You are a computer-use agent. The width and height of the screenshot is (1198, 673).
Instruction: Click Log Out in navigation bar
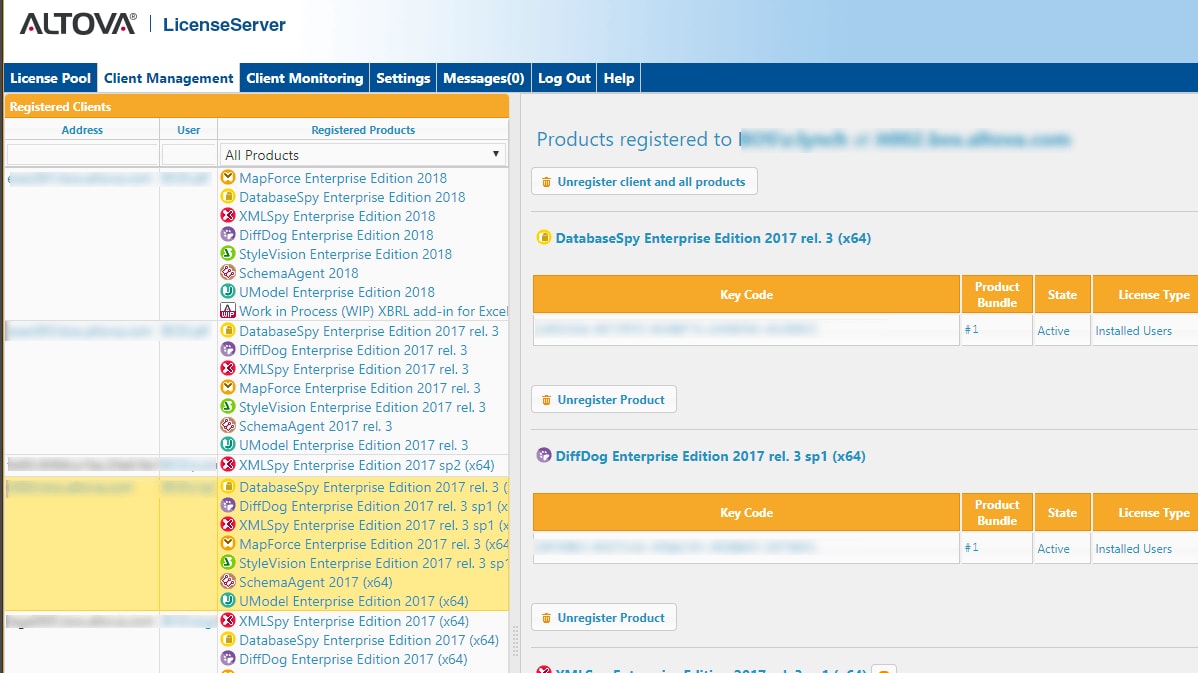pos(564,78)
